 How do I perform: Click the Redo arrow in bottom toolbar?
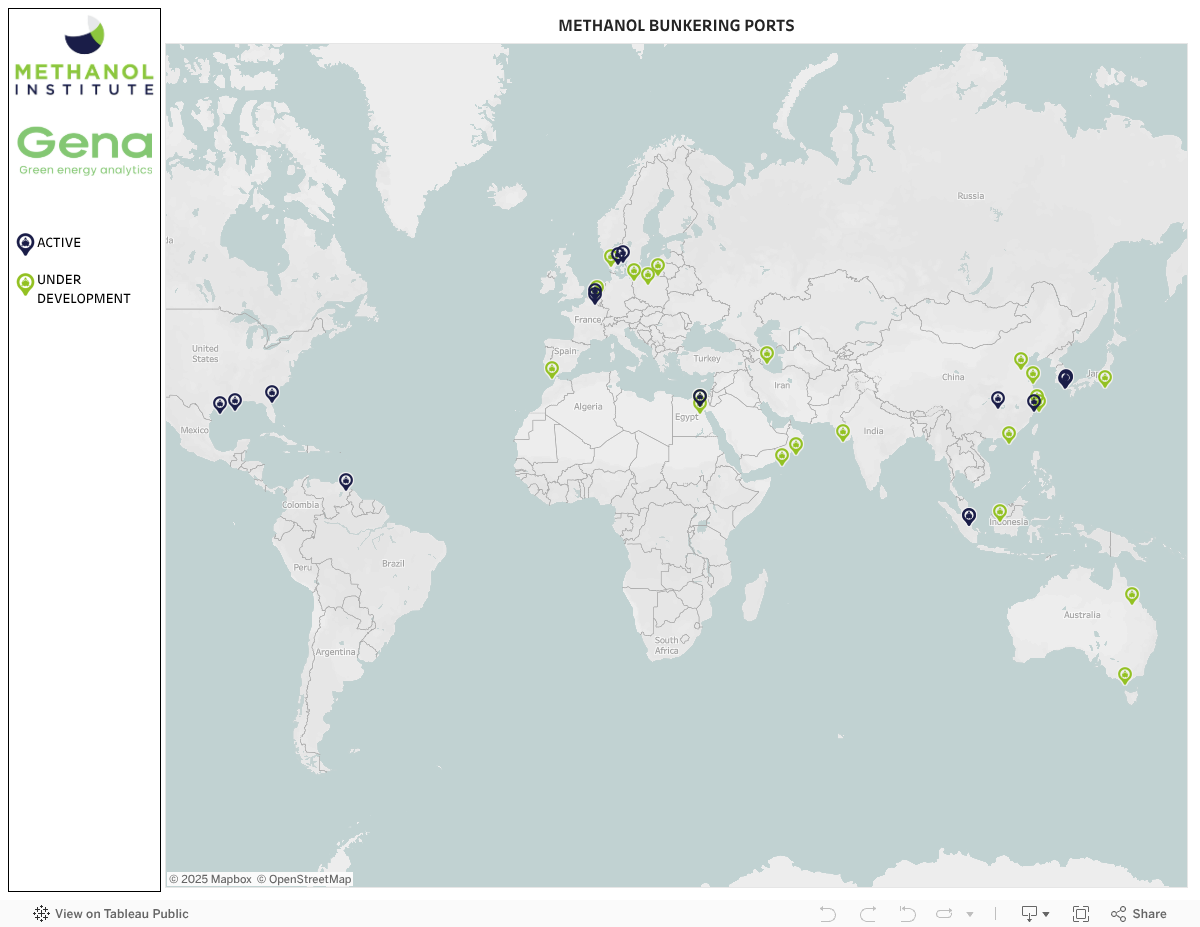(868, 914)
